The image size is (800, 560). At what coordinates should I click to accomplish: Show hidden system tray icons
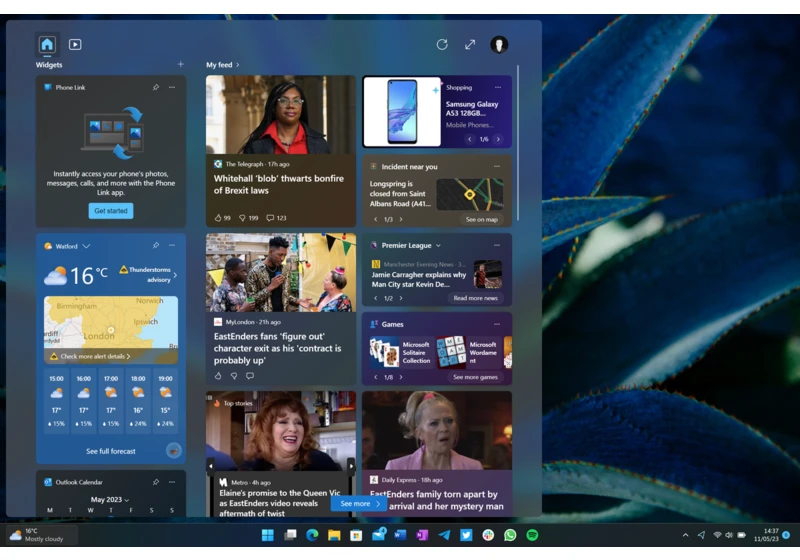685,535
